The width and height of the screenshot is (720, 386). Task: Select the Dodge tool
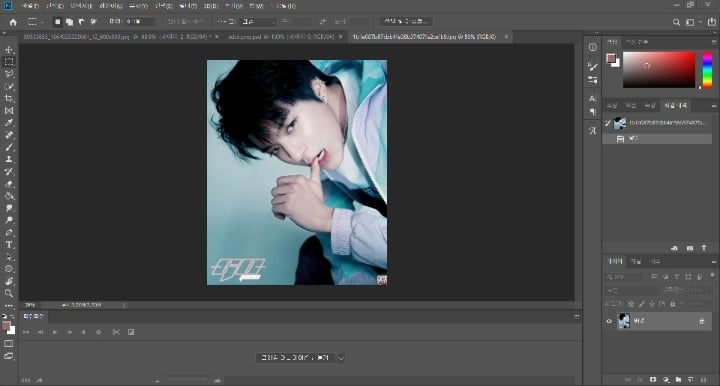(9, 220)
